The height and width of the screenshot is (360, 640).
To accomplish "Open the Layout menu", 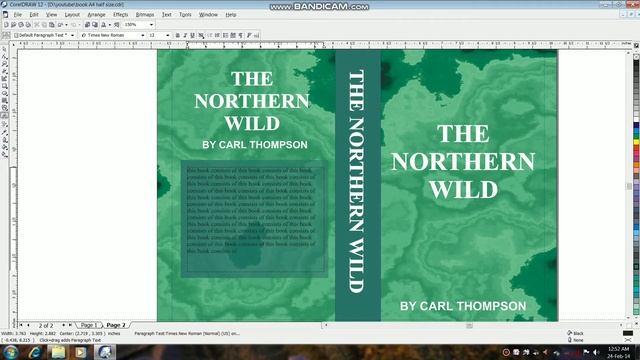I will [72, 15].
